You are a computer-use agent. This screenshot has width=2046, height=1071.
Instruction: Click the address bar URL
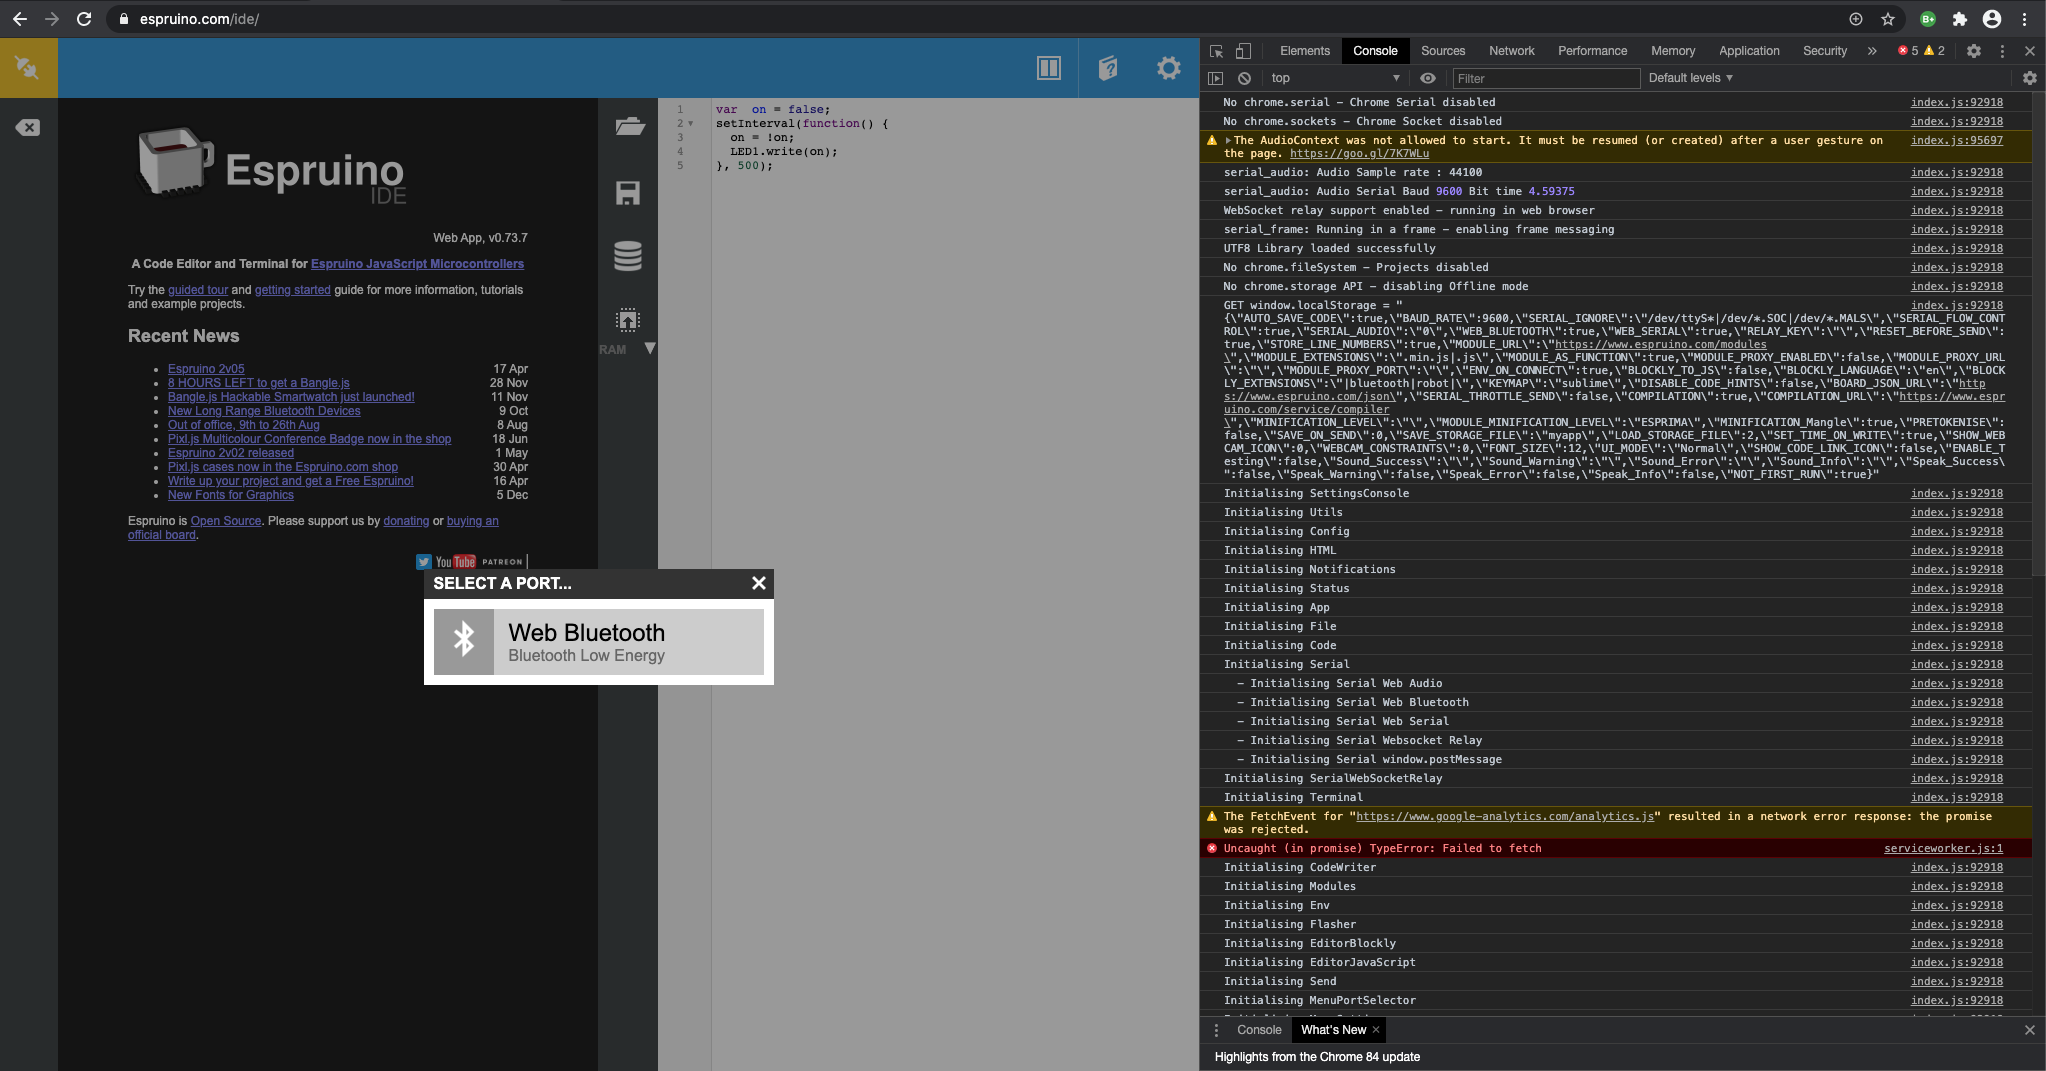[x=199, y=19]
